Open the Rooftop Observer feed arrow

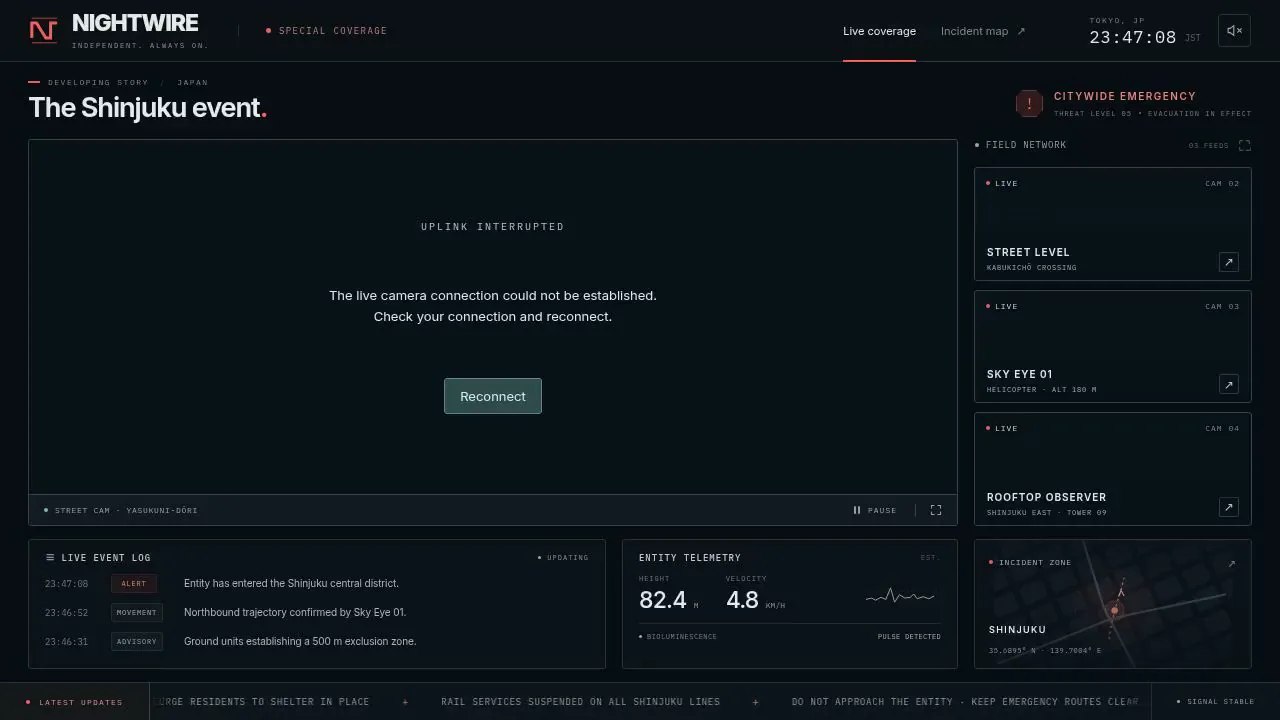coord(1229,507)
